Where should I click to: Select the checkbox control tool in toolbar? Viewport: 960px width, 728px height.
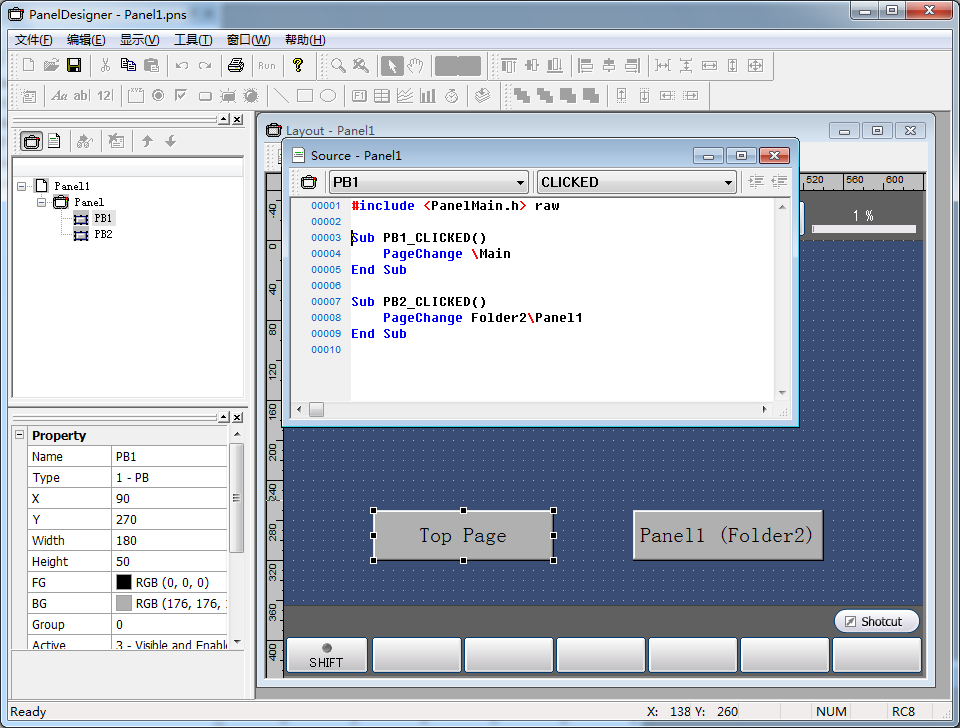pos(181,96)
